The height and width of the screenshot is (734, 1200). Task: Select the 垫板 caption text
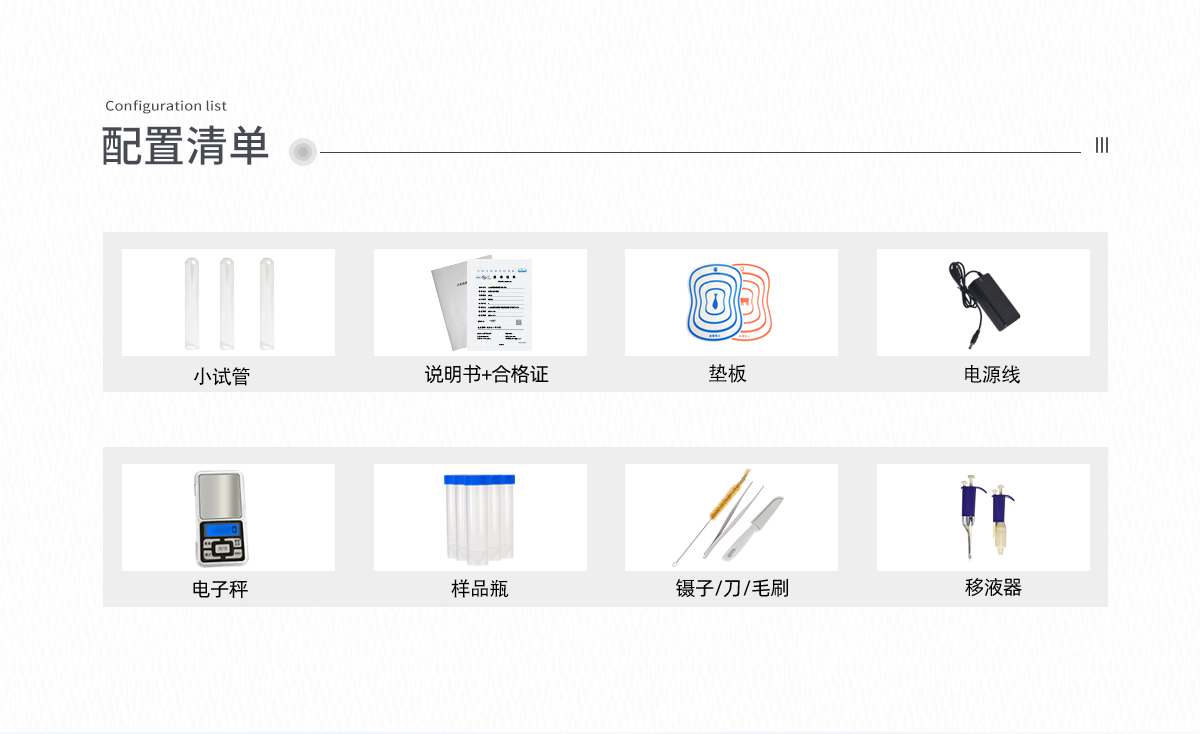[728, 374]
